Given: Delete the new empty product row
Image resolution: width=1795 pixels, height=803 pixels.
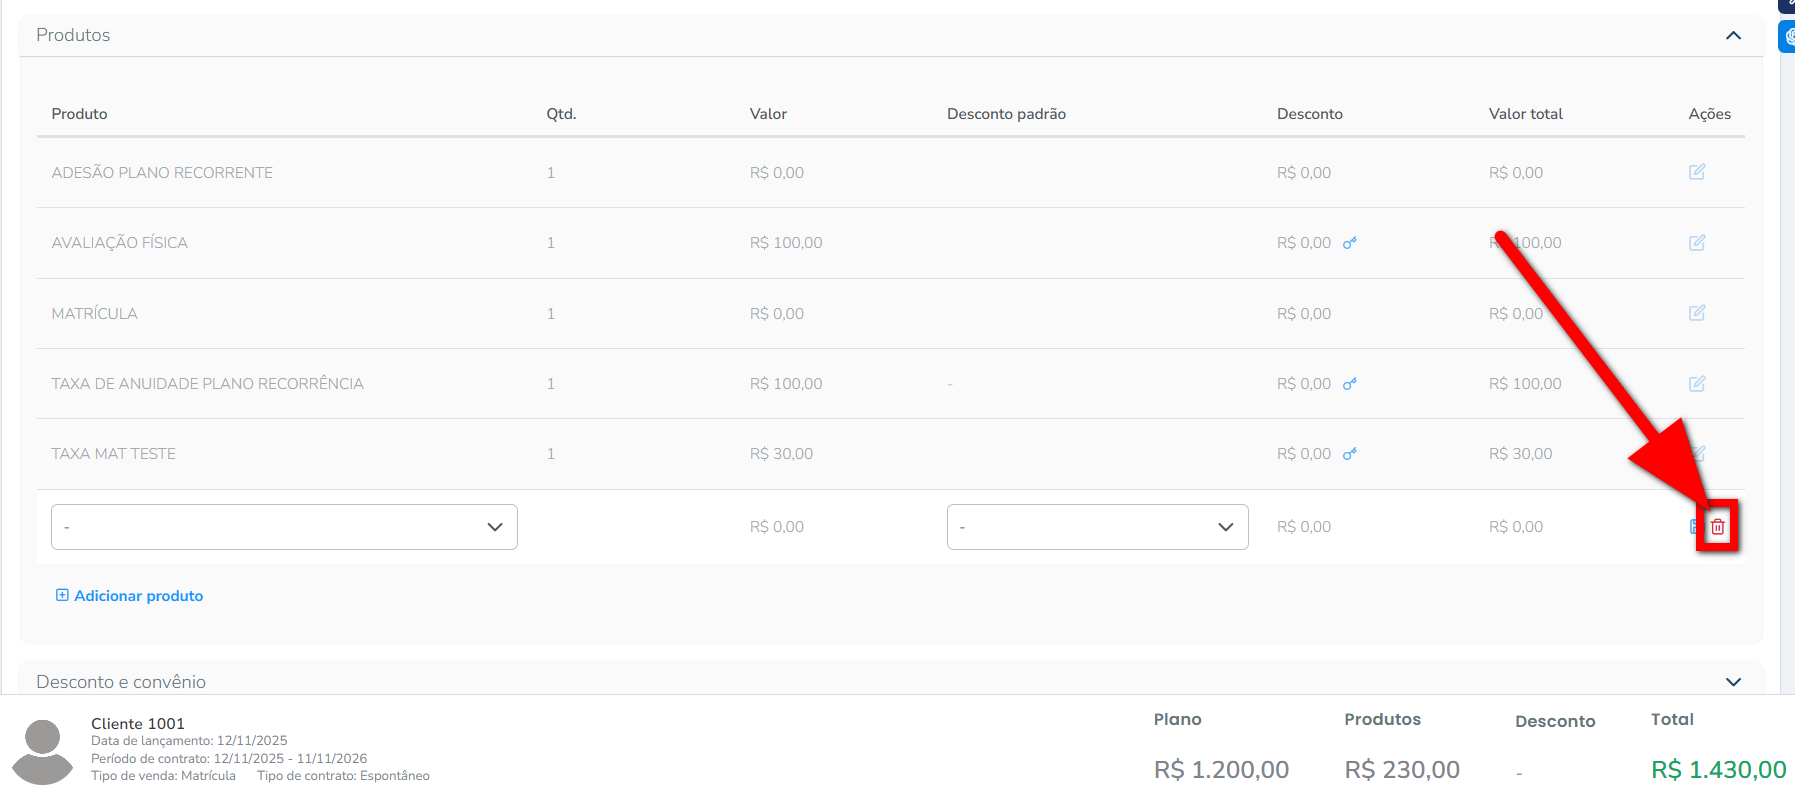Looking at the screenshot, I should (x=1717, y=527).
